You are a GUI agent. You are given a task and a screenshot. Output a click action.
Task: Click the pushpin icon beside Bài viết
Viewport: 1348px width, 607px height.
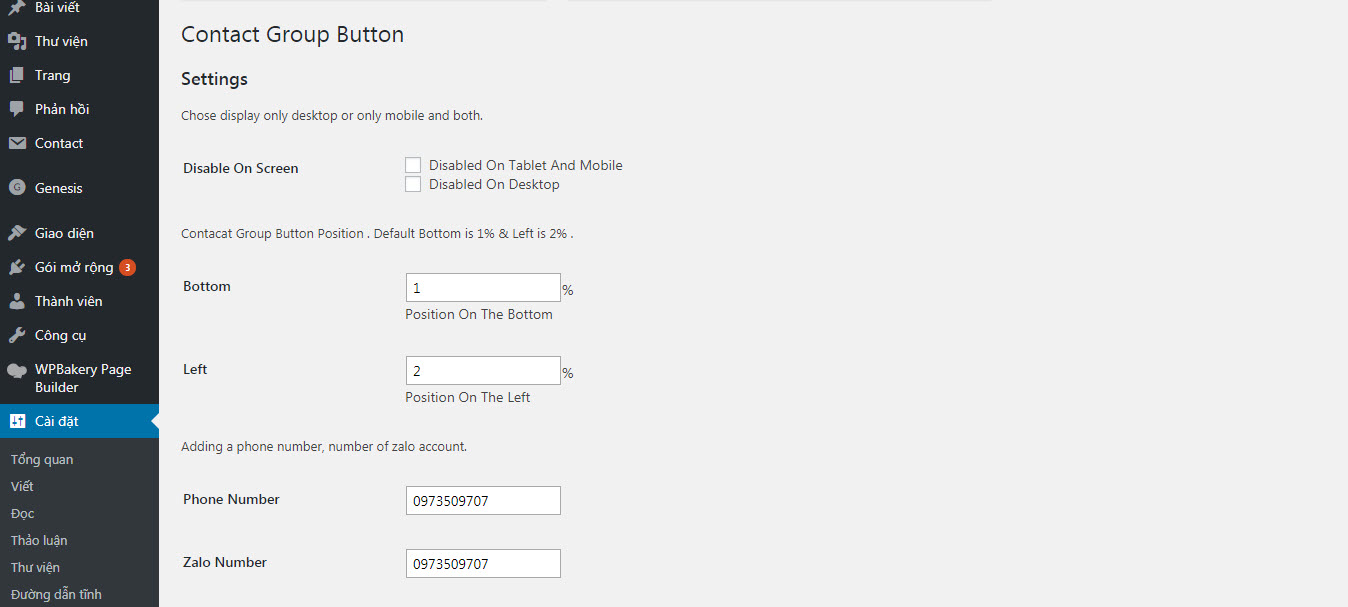click(x=17, y=8)
